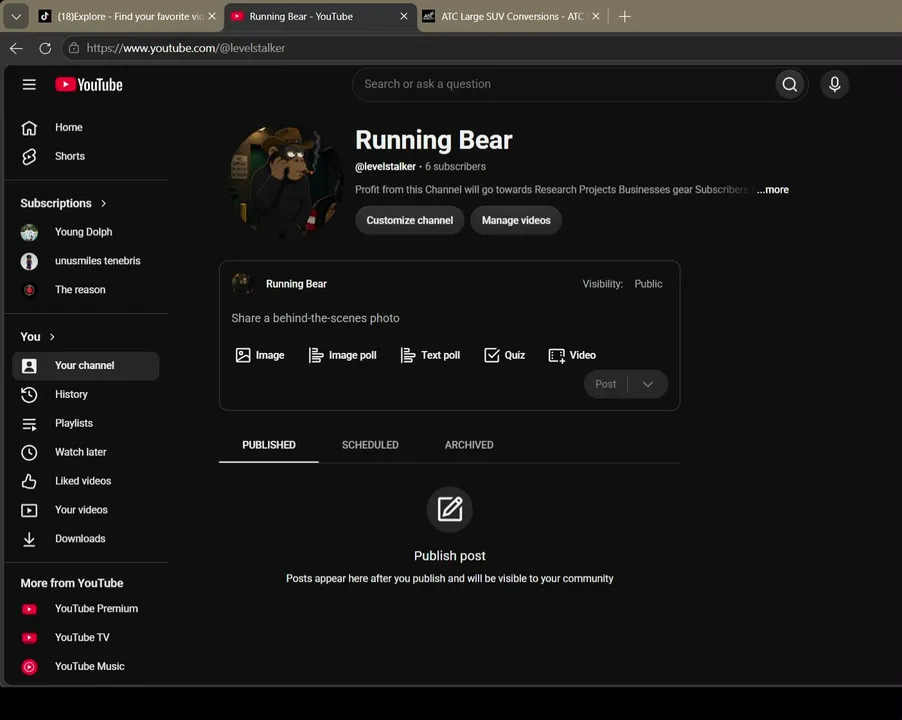The height and width of the screenshot is (720, 902).
Task: Click the @levelstalker handle
Action: pos(385,167)
